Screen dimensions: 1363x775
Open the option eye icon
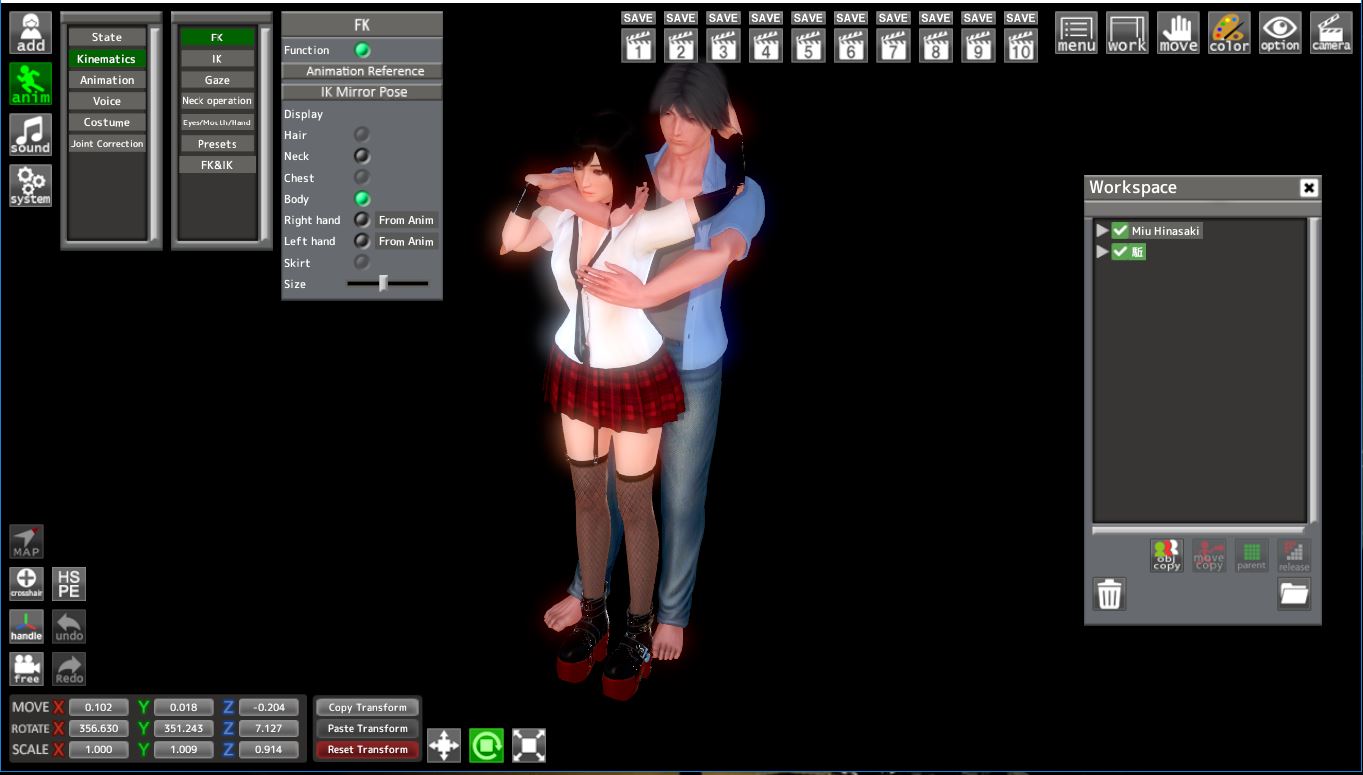coord(1279,34)
